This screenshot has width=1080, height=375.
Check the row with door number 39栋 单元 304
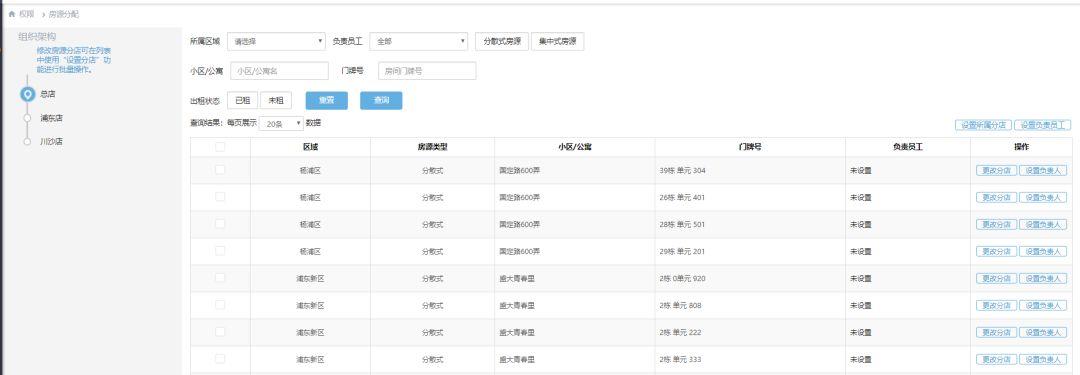click(x=220, y=170)
